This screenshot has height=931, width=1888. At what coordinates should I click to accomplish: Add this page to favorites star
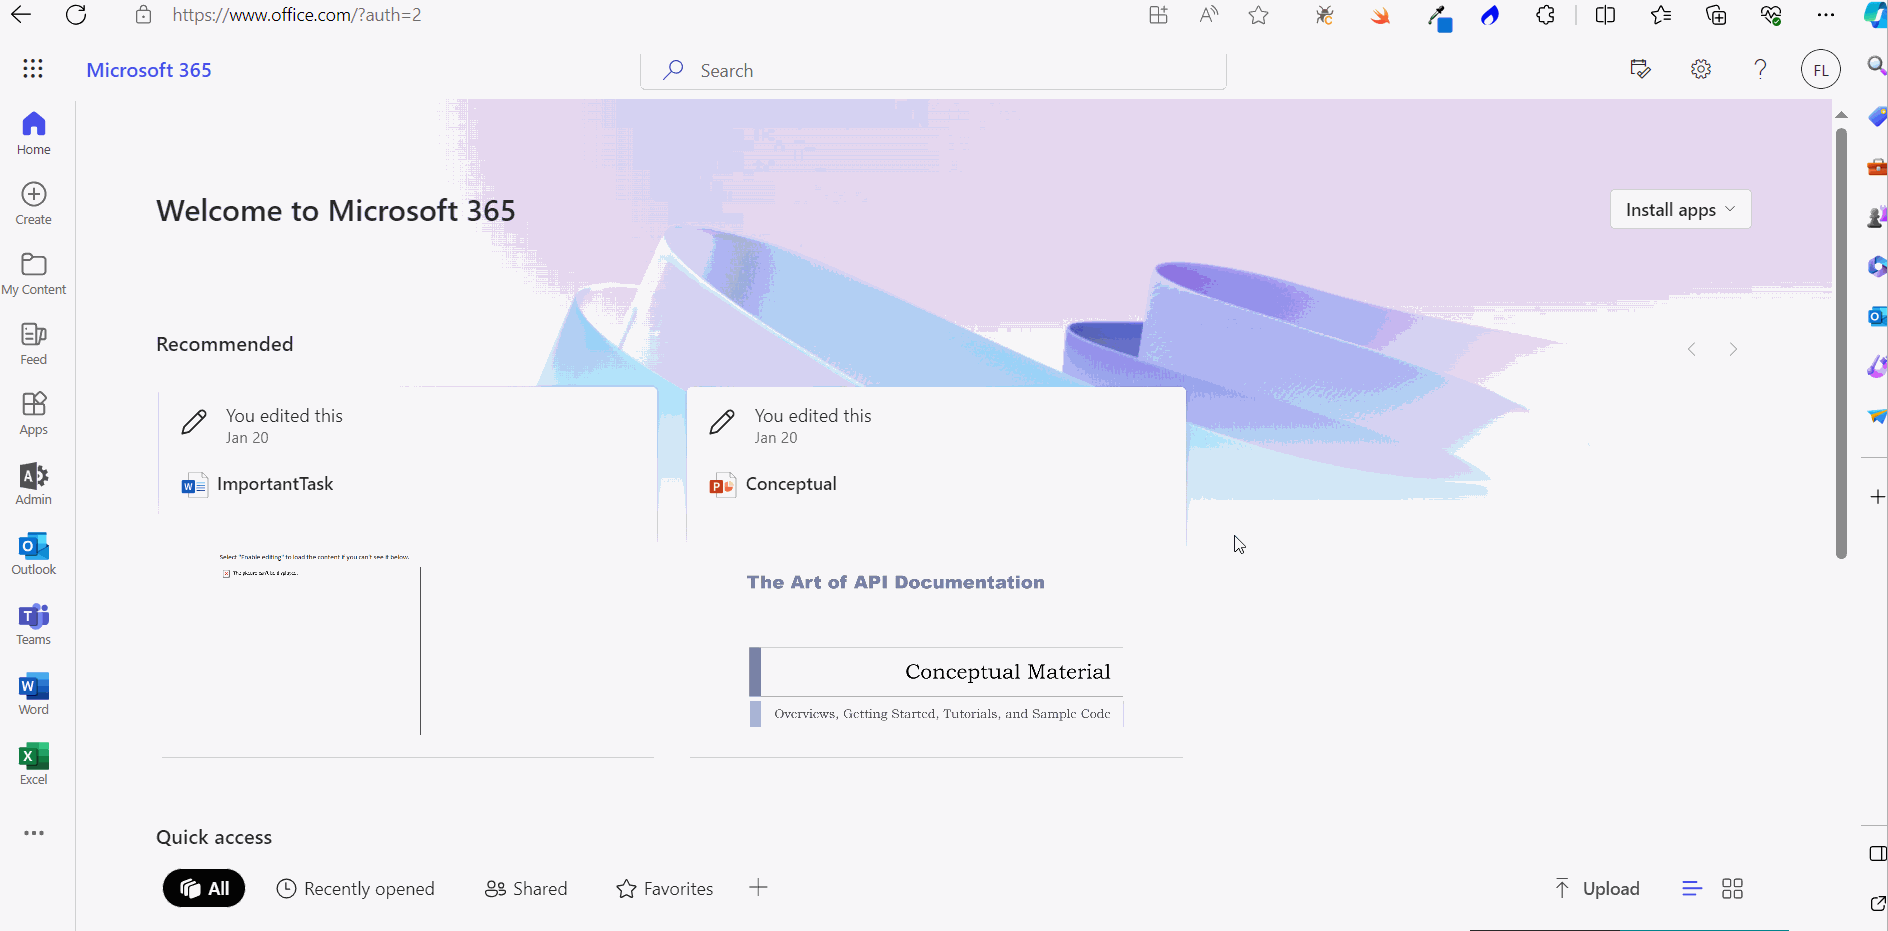click(x=1259, y=15)
